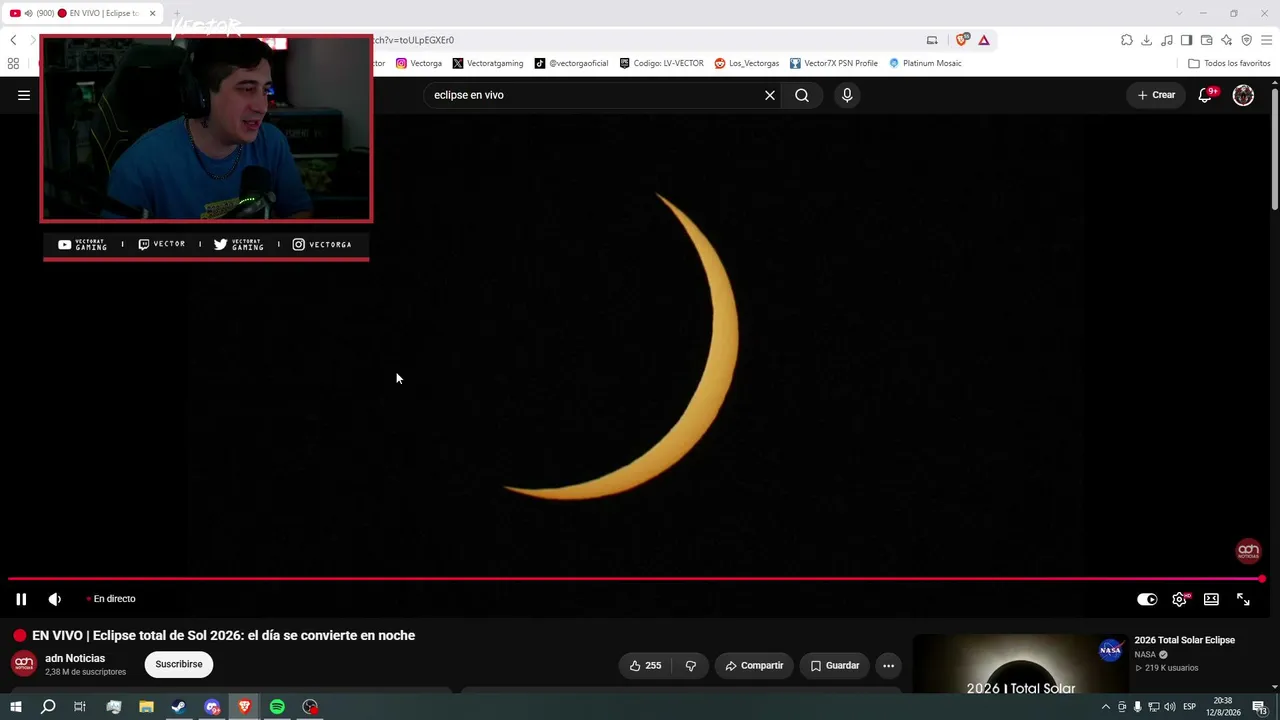Open the Brave VPN shield icon
The width and height of the screenshot is (1280, 720).
coord(1247,40)
